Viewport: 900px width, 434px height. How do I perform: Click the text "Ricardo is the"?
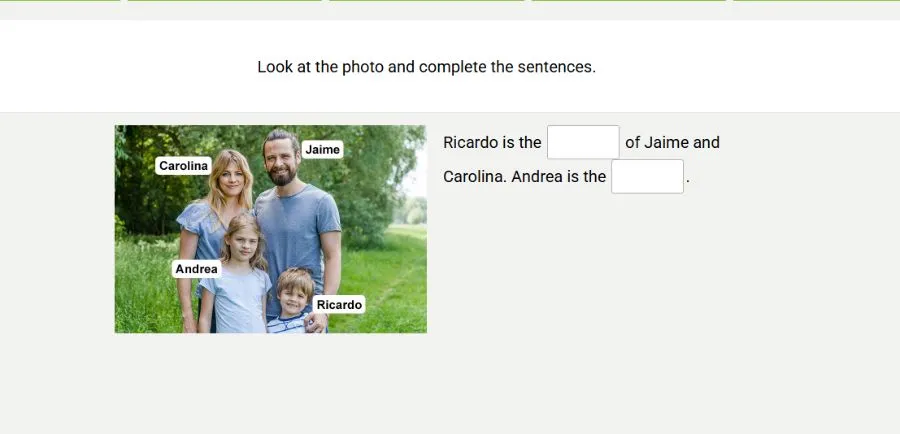pos(492,143)
